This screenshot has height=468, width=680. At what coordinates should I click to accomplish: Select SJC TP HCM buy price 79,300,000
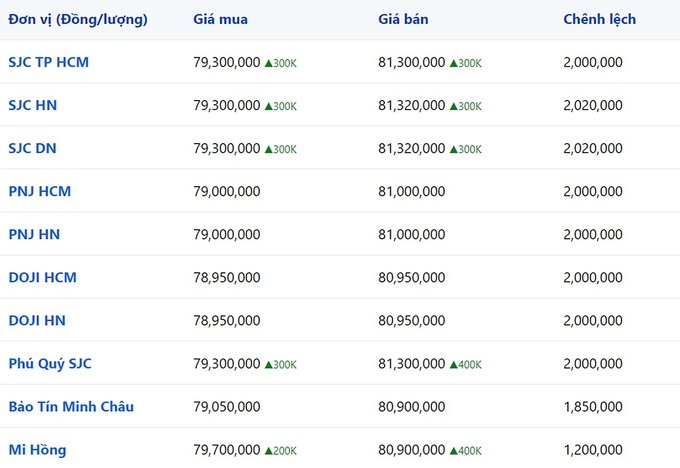pyautogui.click(x=227, y=62)
